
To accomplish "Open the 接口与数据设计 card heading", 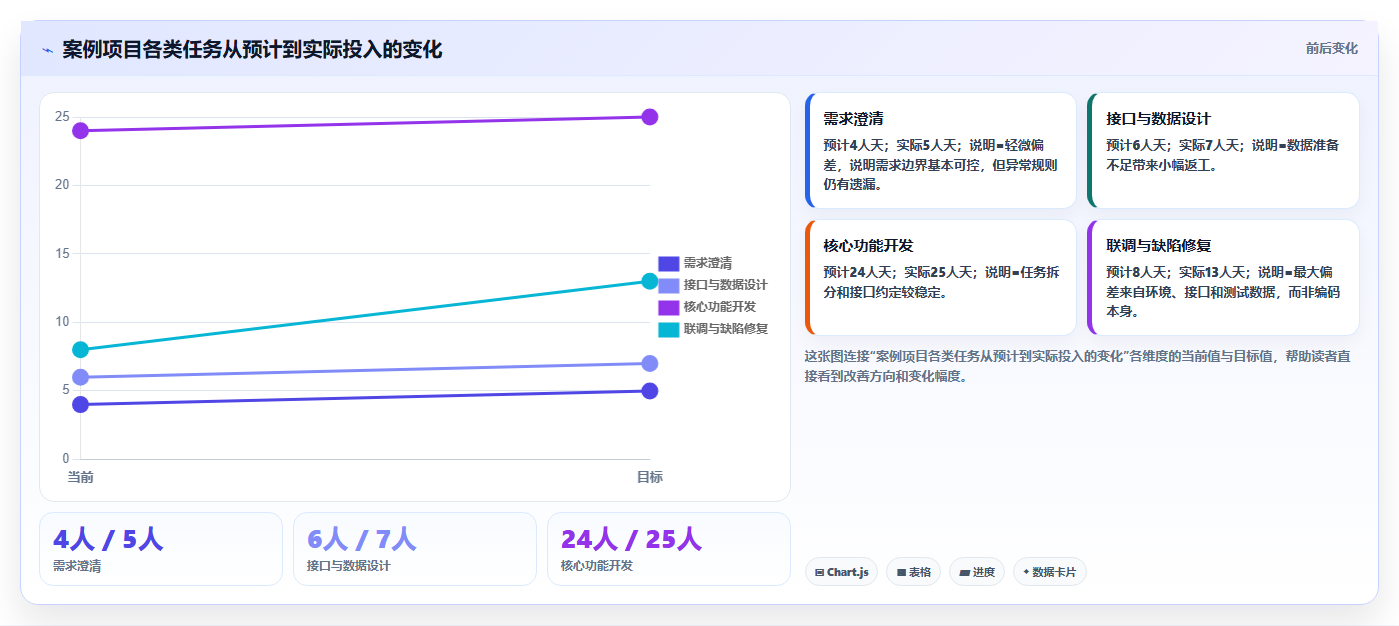I will click(x=1158, y=118).
